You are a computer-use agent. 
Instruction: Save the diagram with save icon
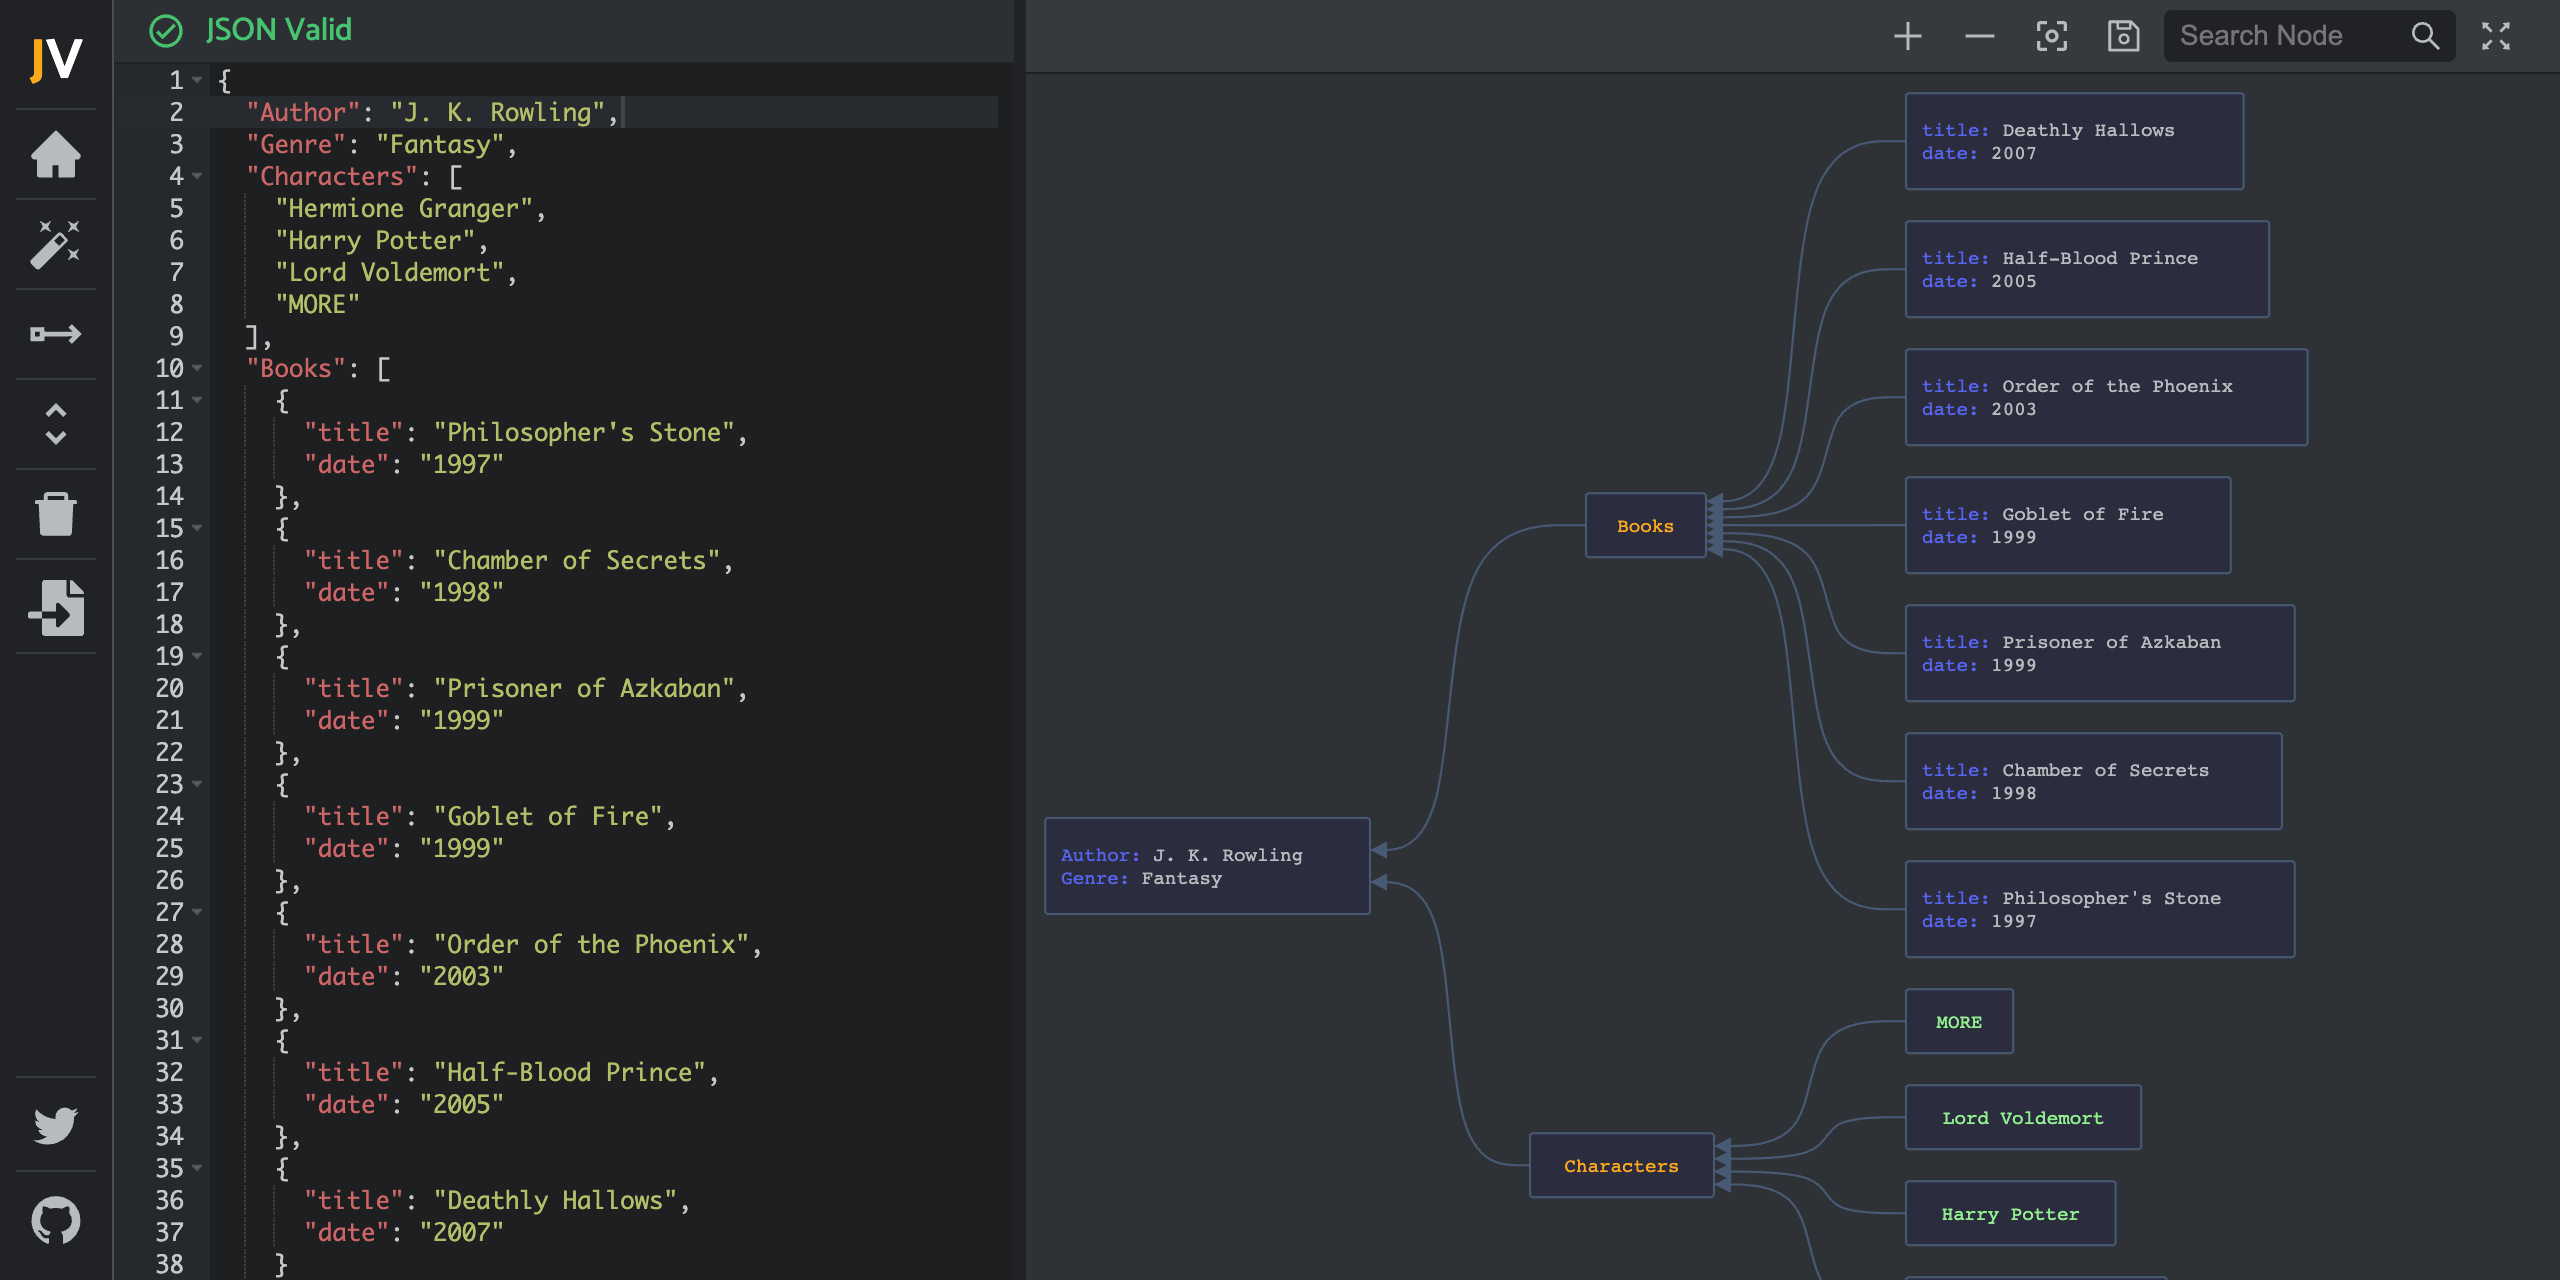coord(2122,35)
